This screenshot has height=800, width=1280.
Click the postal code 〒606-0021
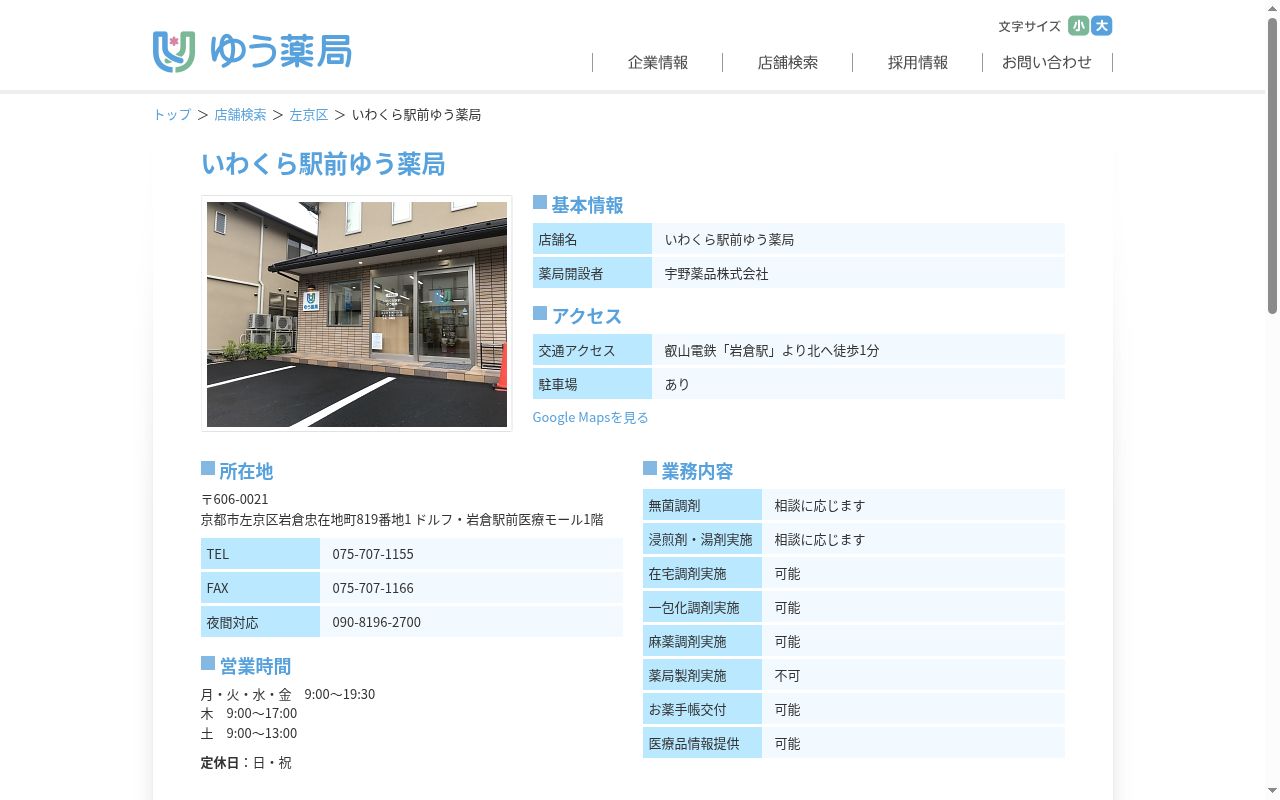click(x=235, y=499)
